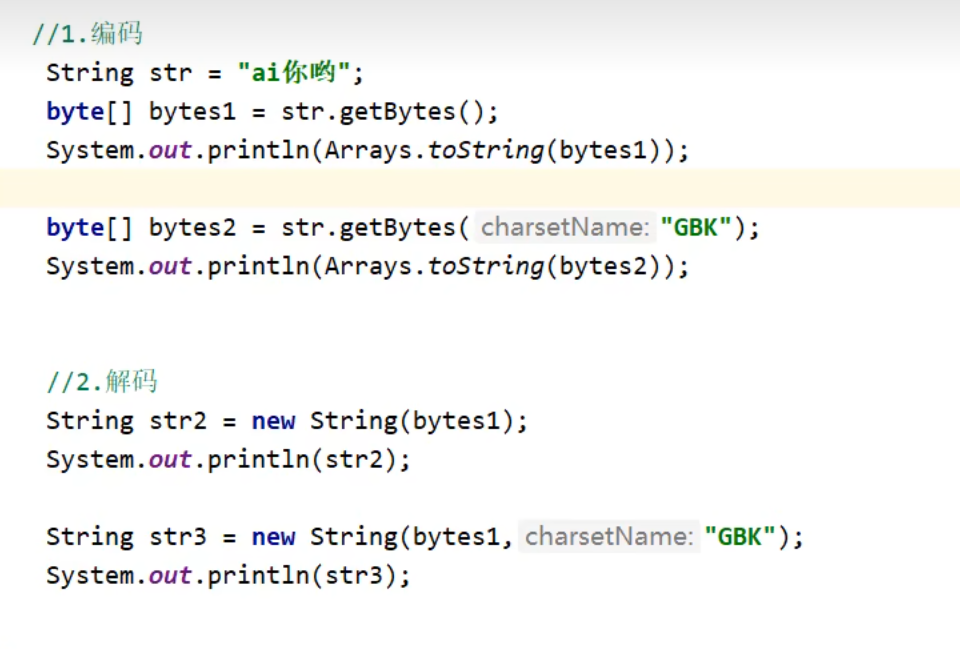
Task: Click the charsetName hint inside getBytes
Action: [x=563, y=228]
